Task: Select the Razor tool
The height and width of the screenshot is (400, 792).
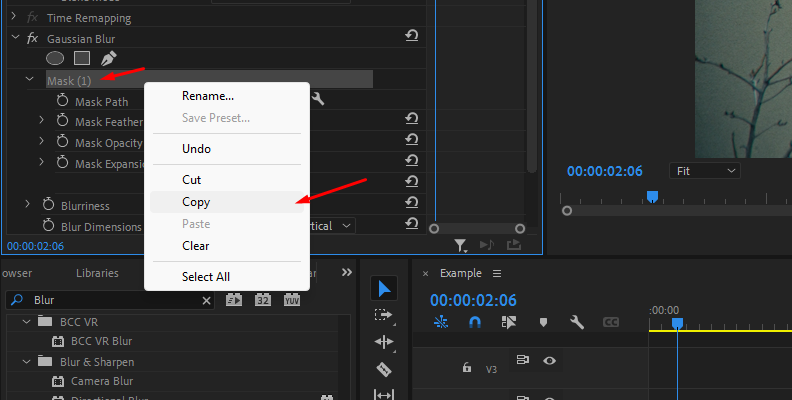Action: [x=384, y=369]
